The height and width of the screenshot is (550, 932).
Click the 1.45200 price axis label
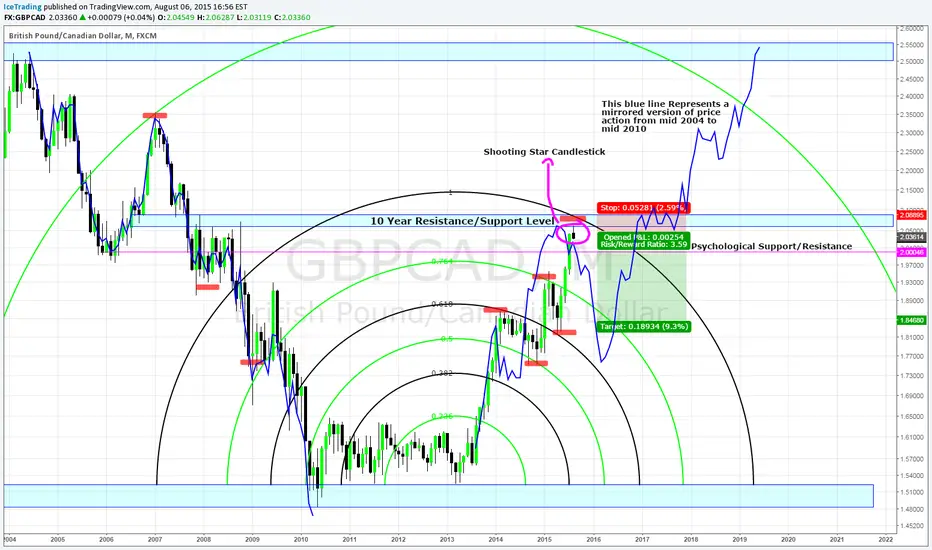click(912, 526)
